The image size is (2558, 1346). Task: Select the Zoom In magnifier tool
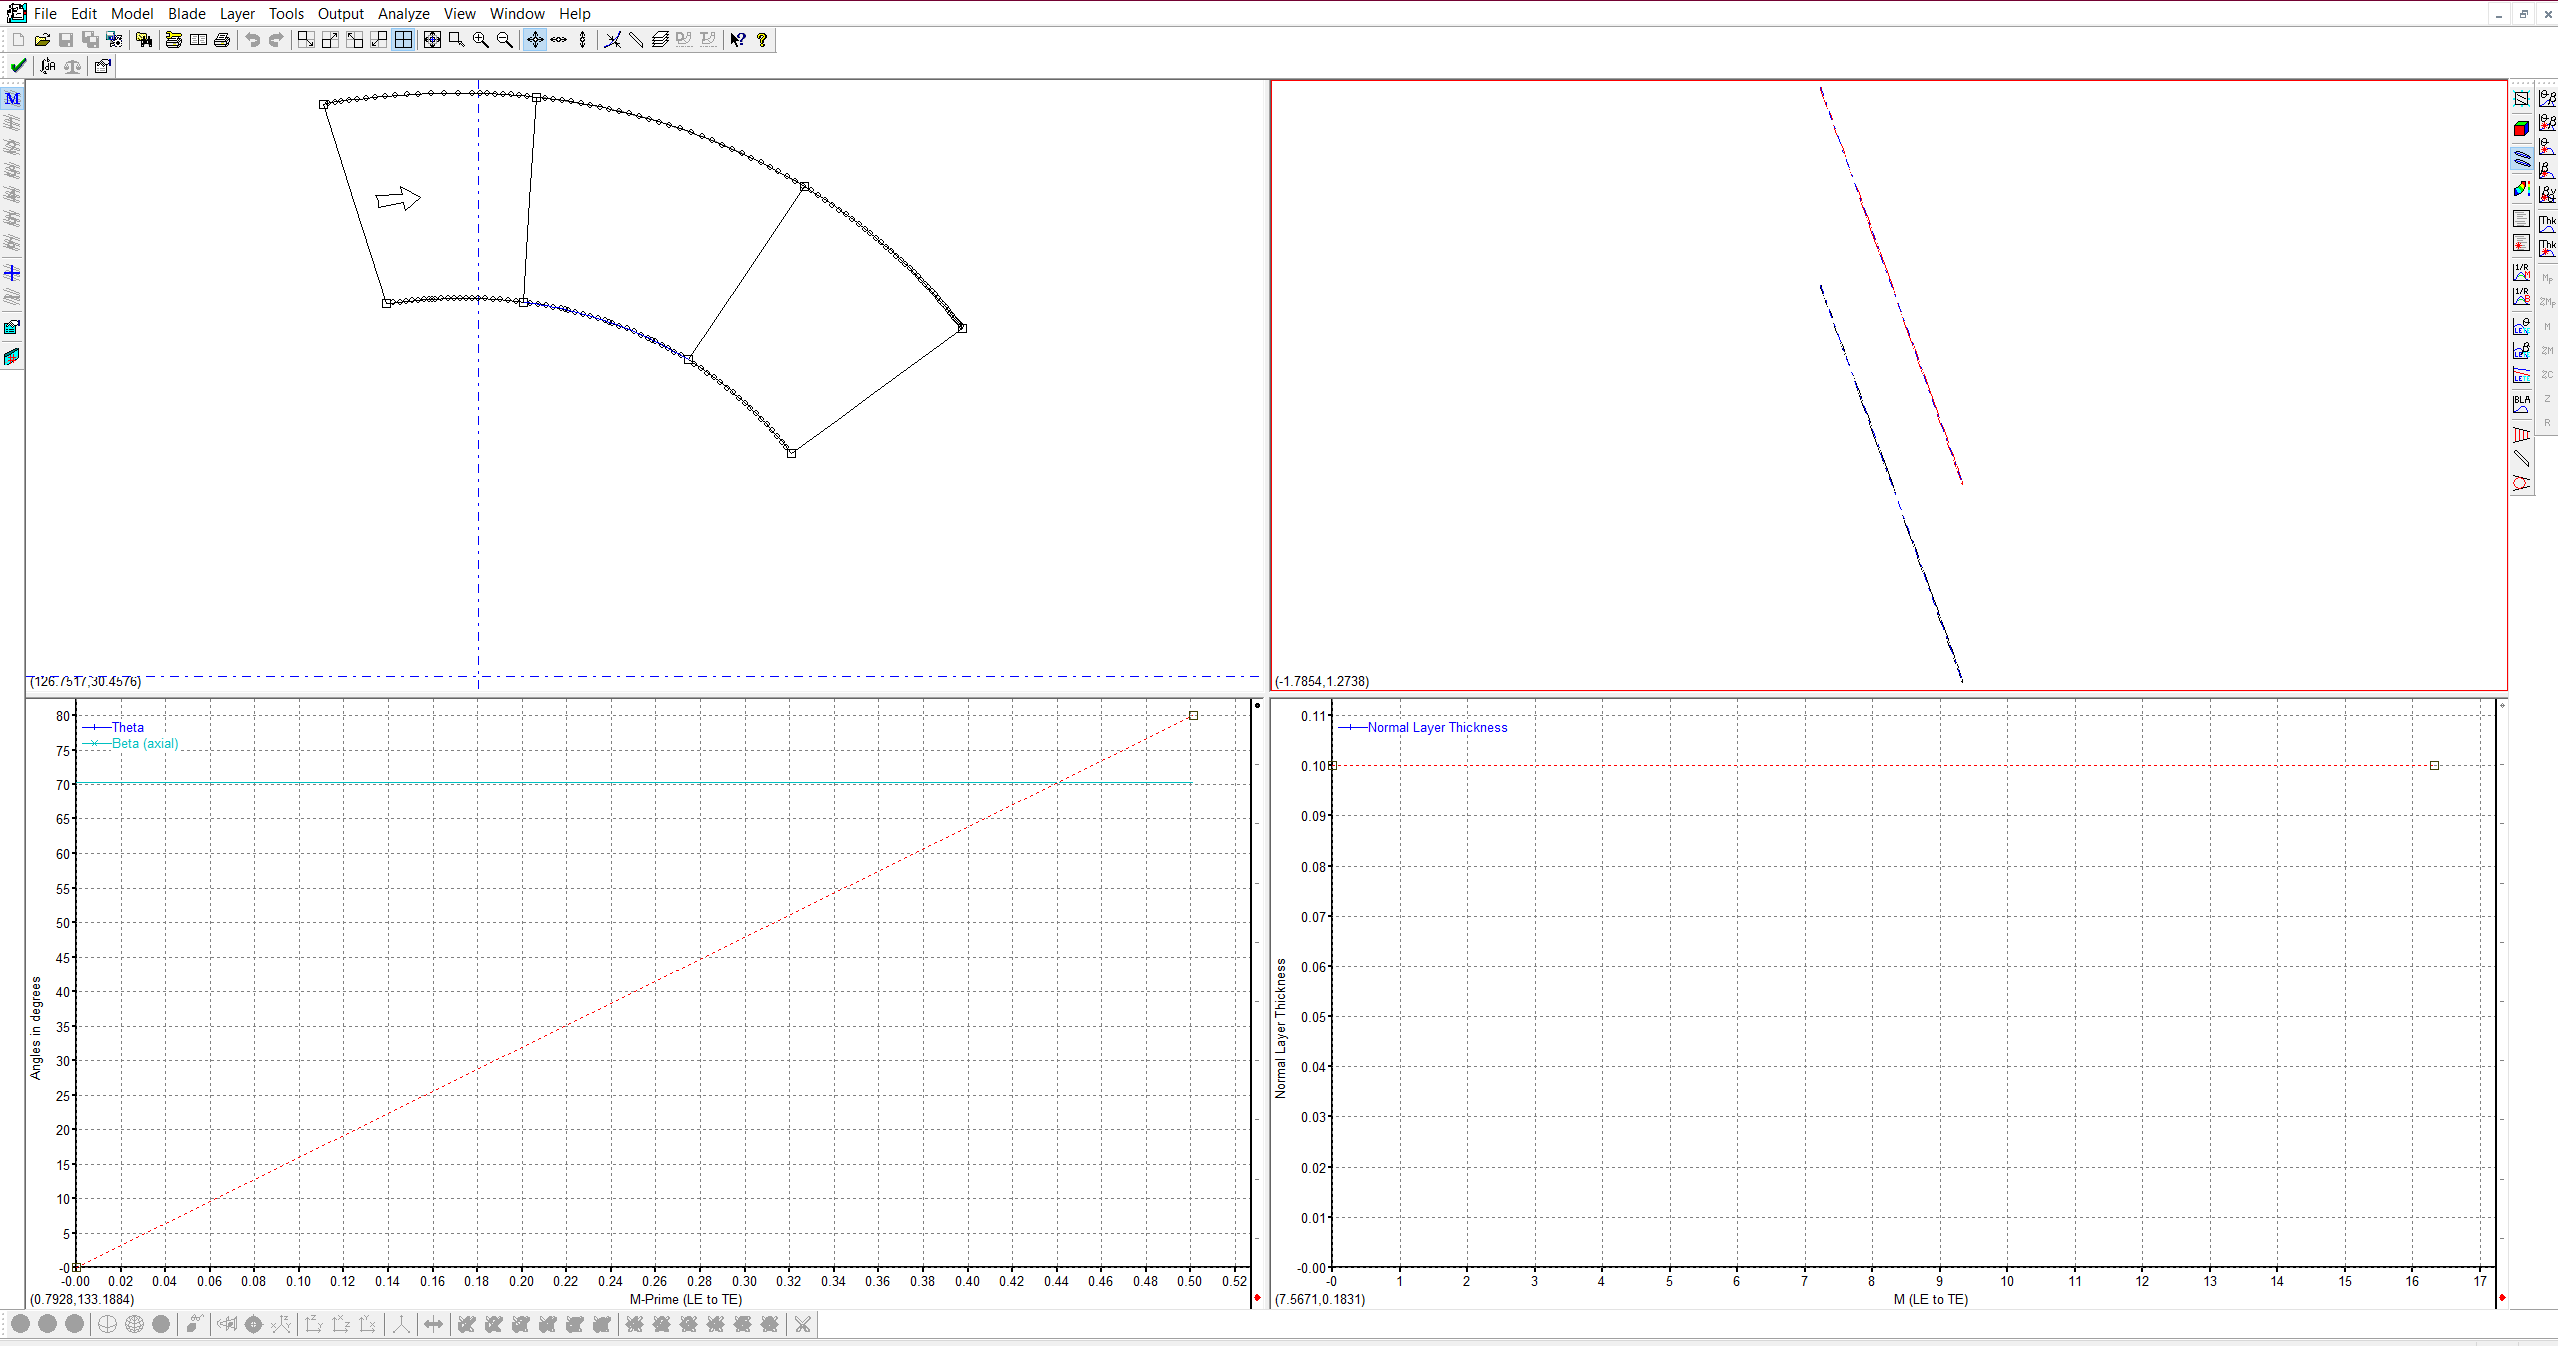481,40
